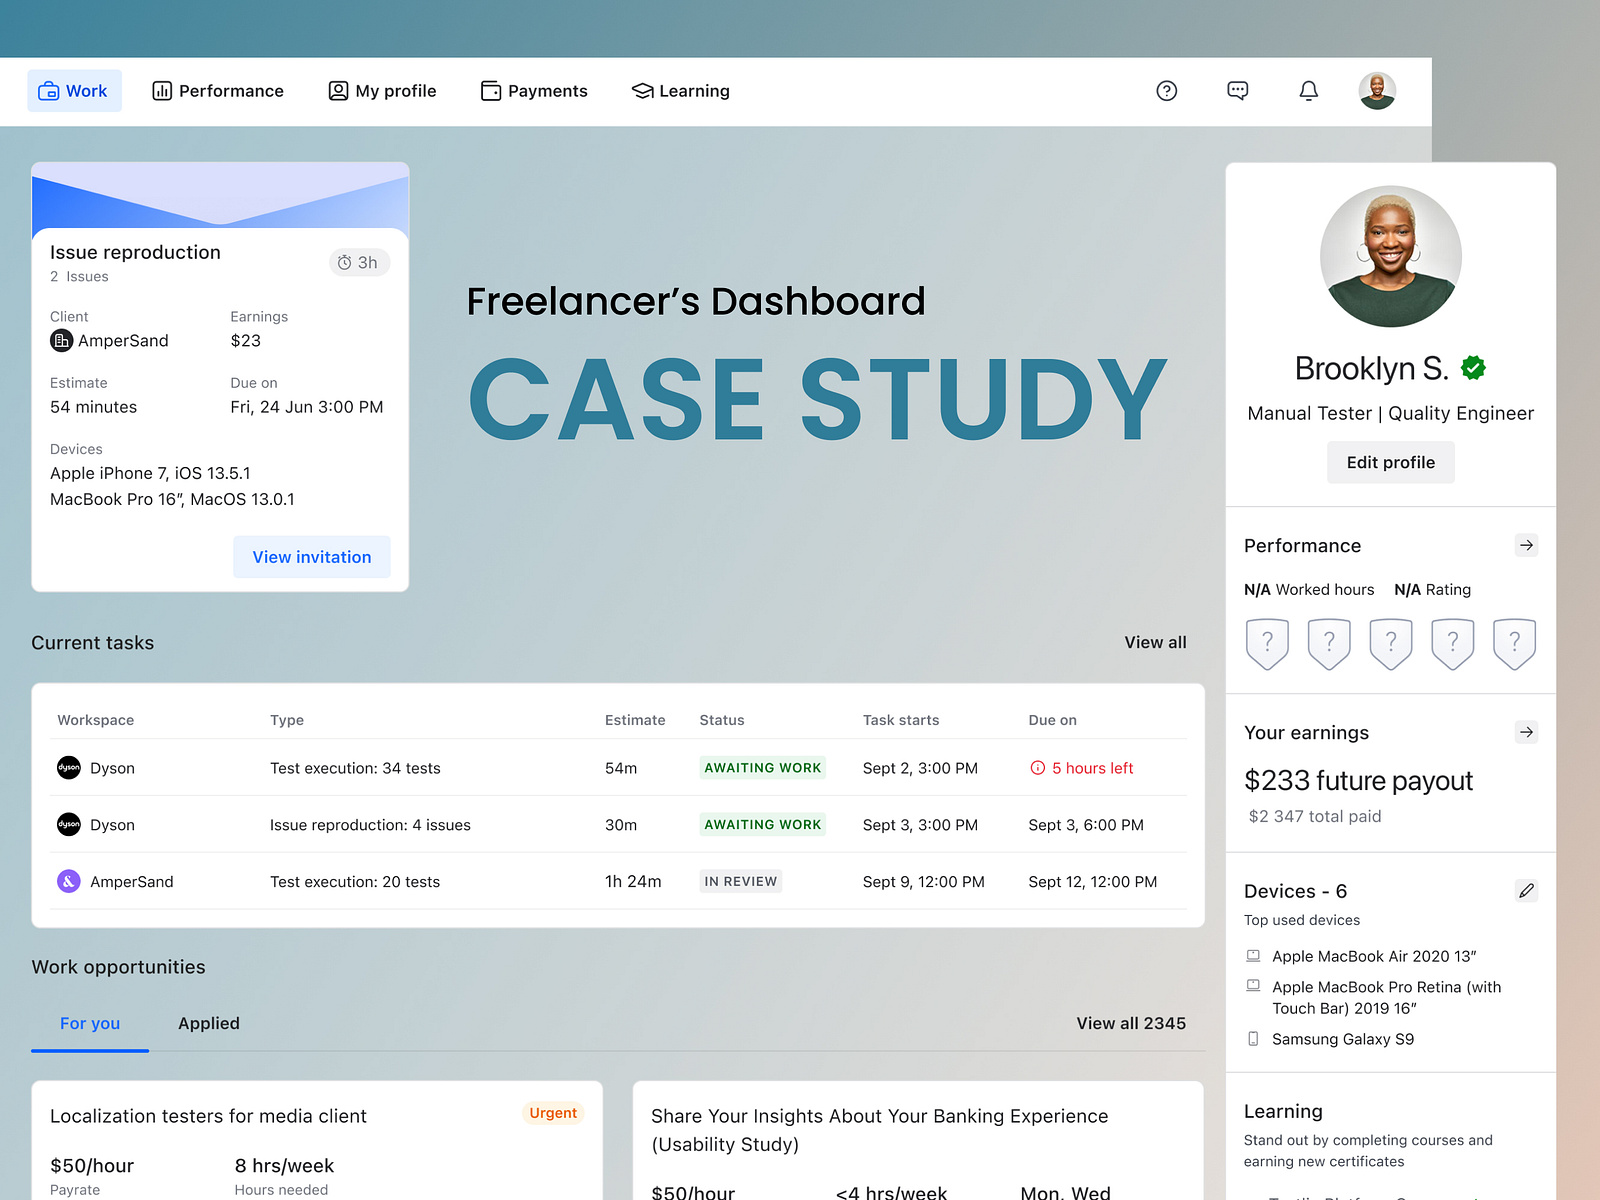1600x1200 pixels.
Task: Switch to the Applied tab
Action: click(209, 1024)
